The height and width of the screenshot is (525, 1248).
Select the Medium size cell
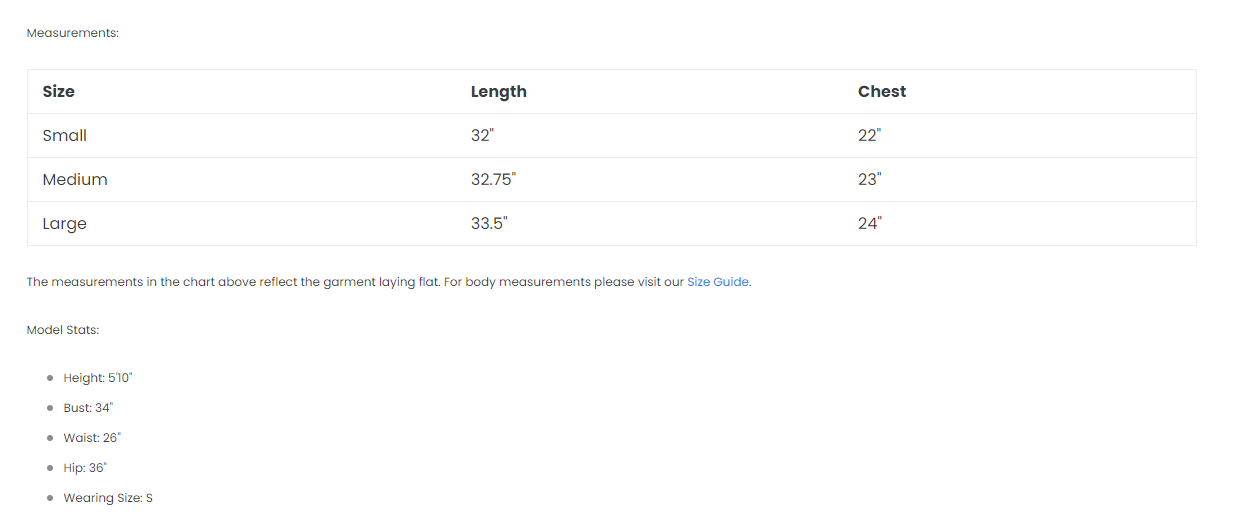pos(75,179)
